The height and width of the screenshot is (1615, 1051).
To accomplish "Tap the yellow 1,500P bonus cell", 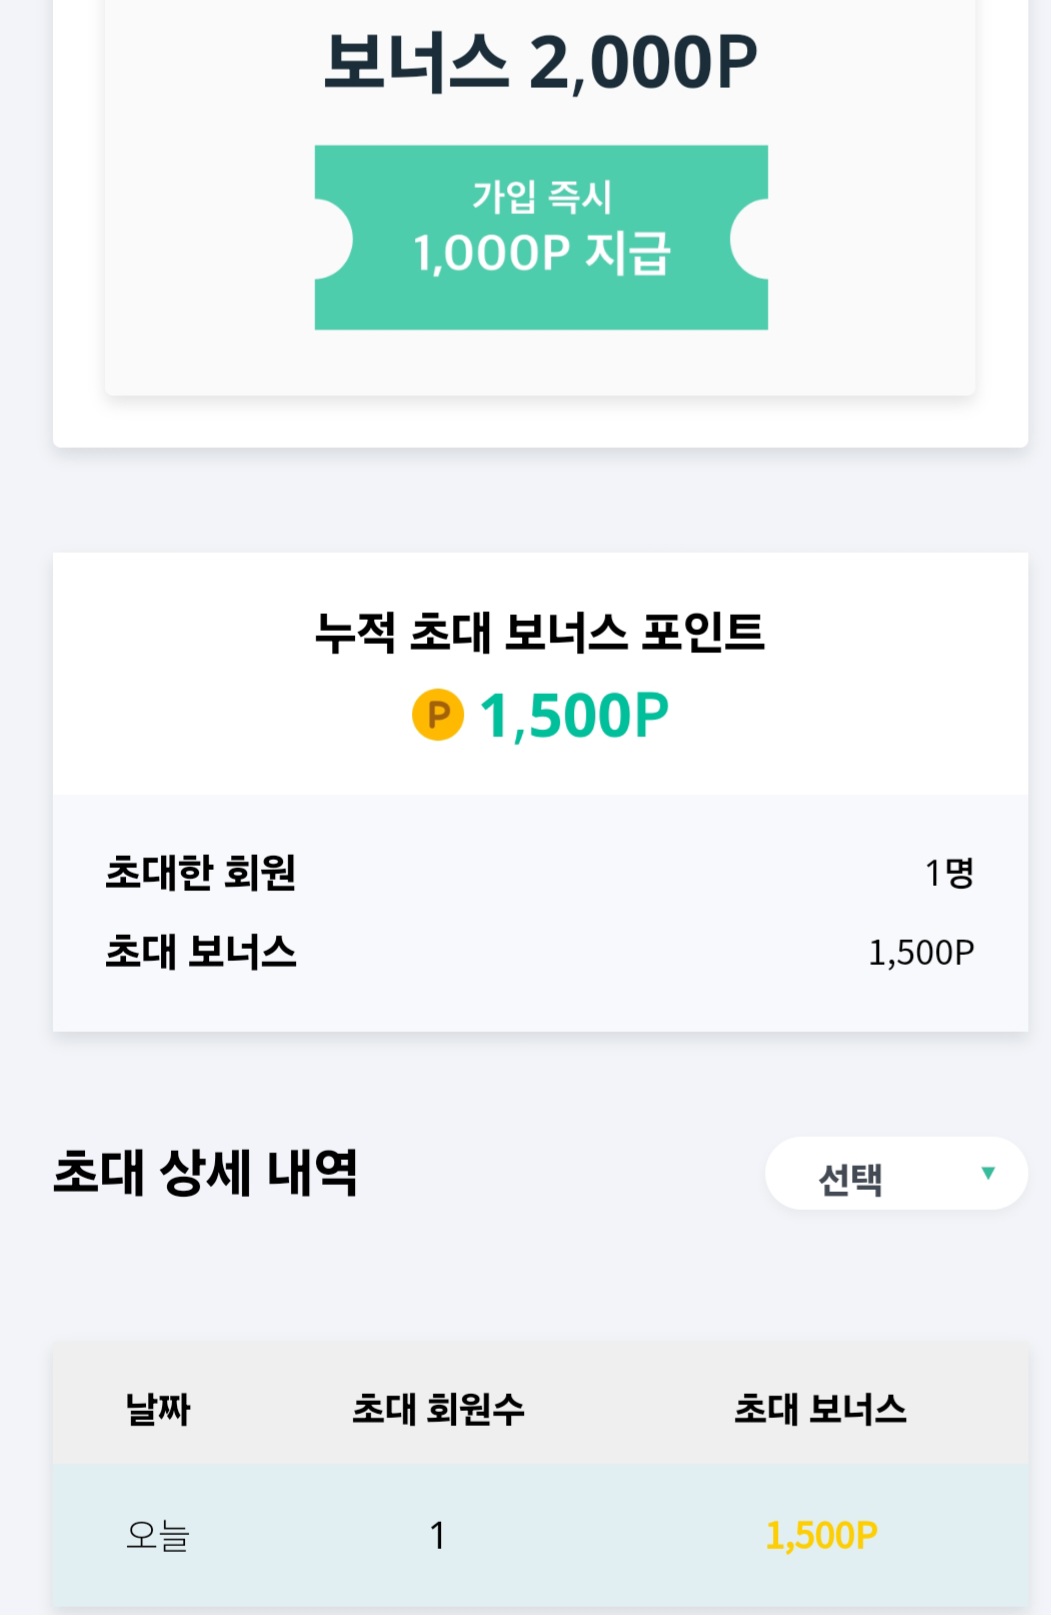I will (x=821, y=1535).
